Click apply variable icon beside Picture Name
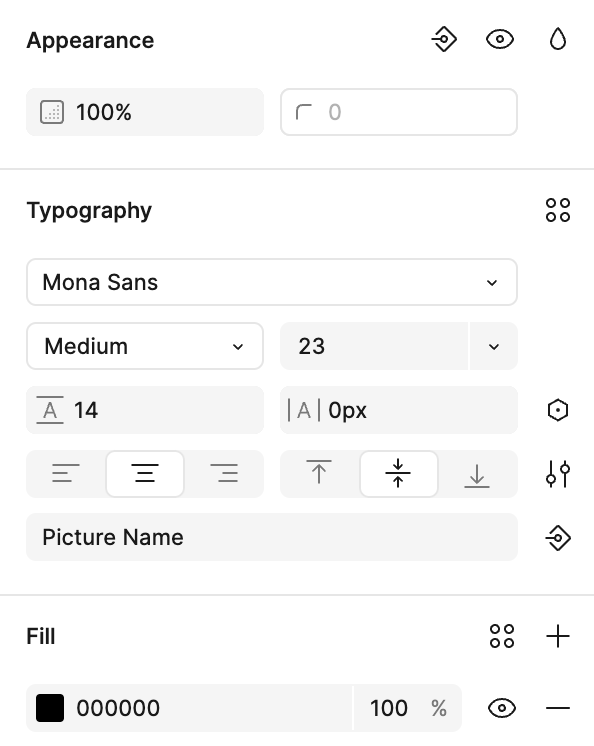 point(558,538)
